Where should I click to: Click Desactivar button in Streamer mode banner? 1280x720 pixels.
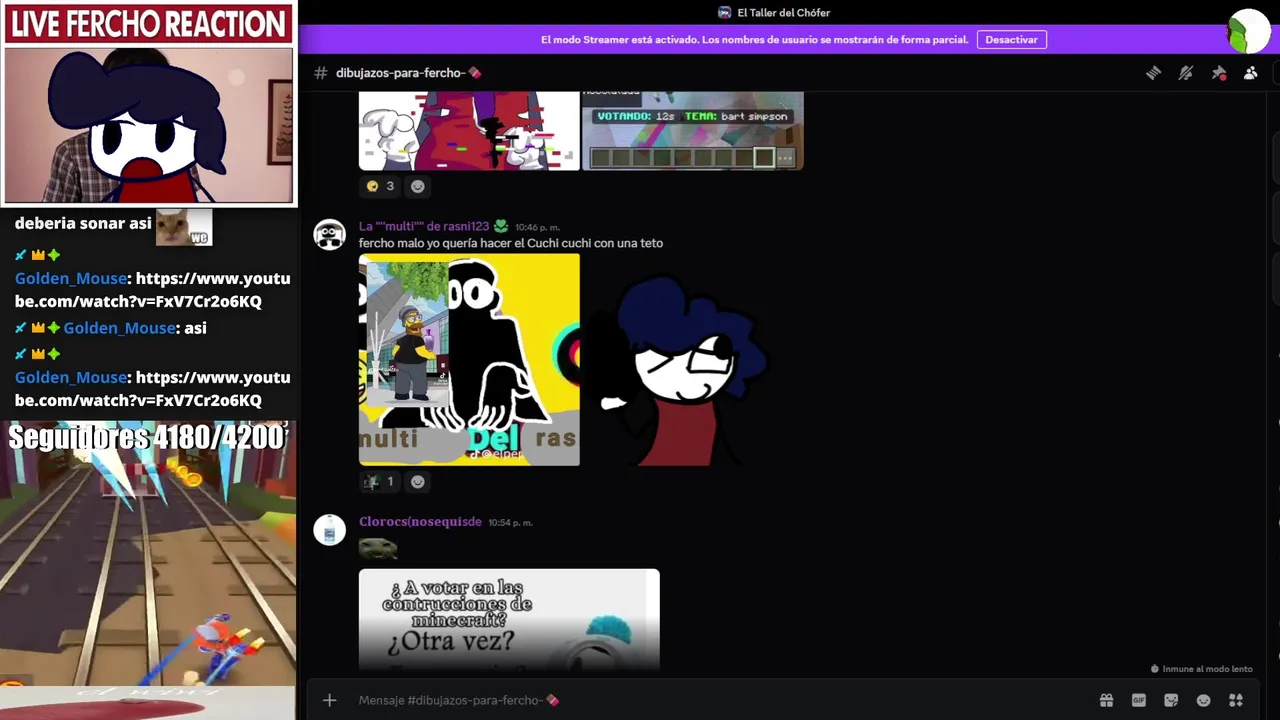(x=1011, y=40)
